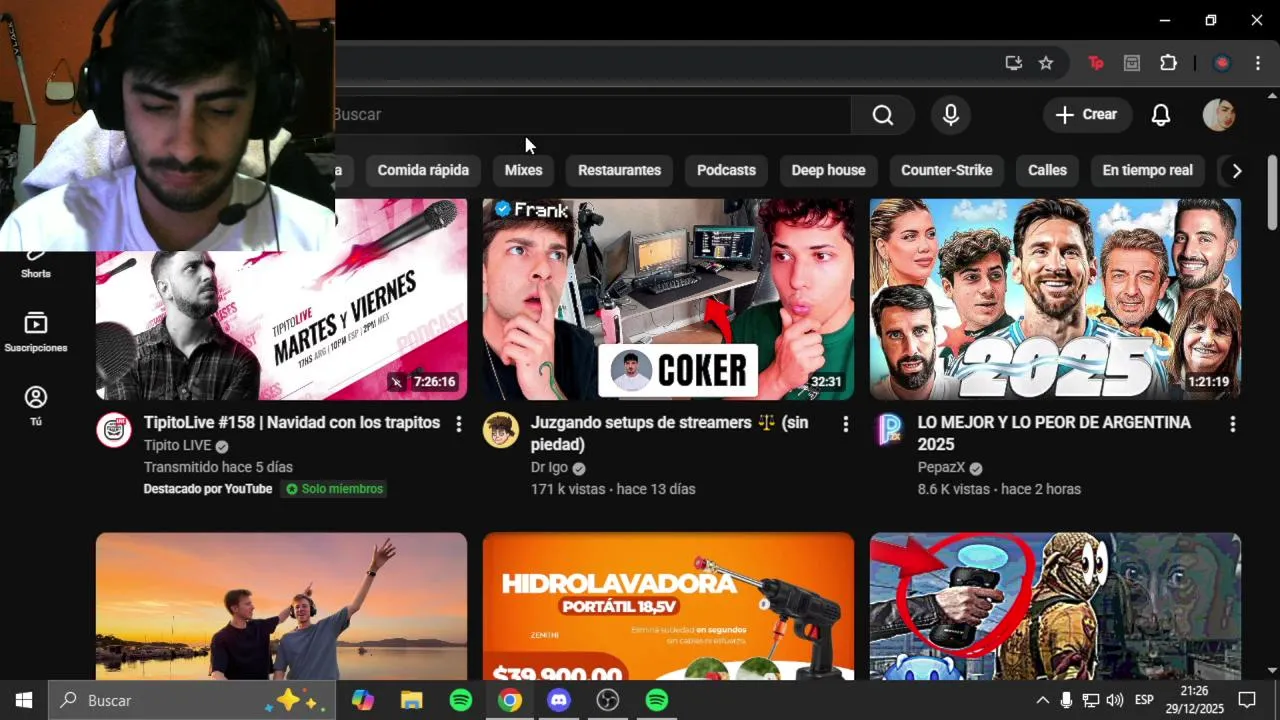Open the Argentina 2025 video thumbnail
Viewport: 1280px width, 720px height.
(x=1055, y=299)
